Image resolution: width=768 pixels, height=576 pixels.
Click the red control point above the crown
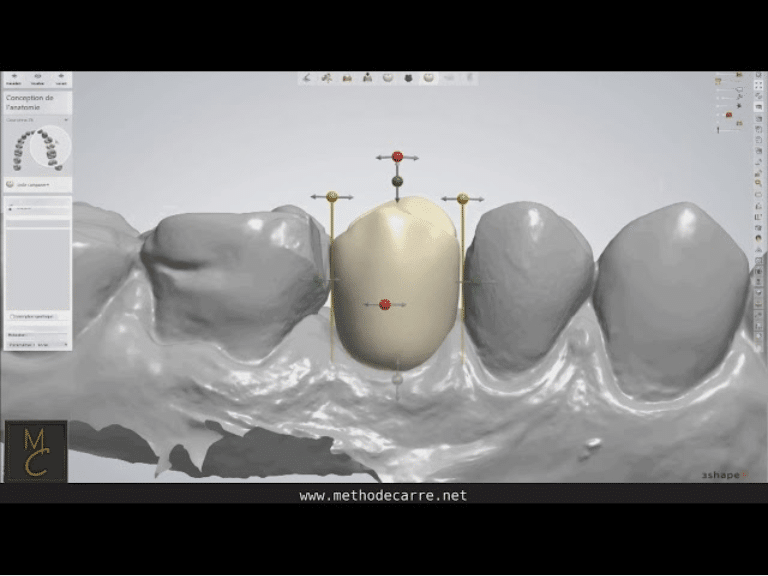tap(397, 157)
